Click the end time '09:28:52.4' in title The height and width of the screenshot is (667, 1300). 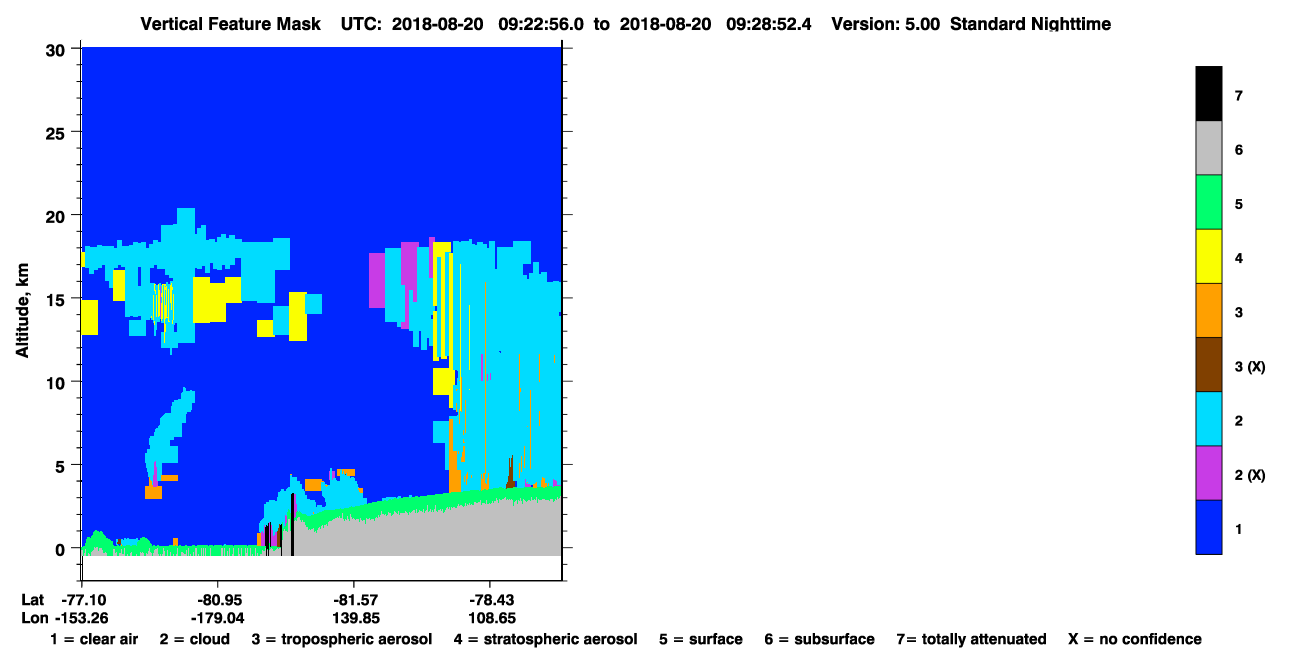tap(769, 23)
